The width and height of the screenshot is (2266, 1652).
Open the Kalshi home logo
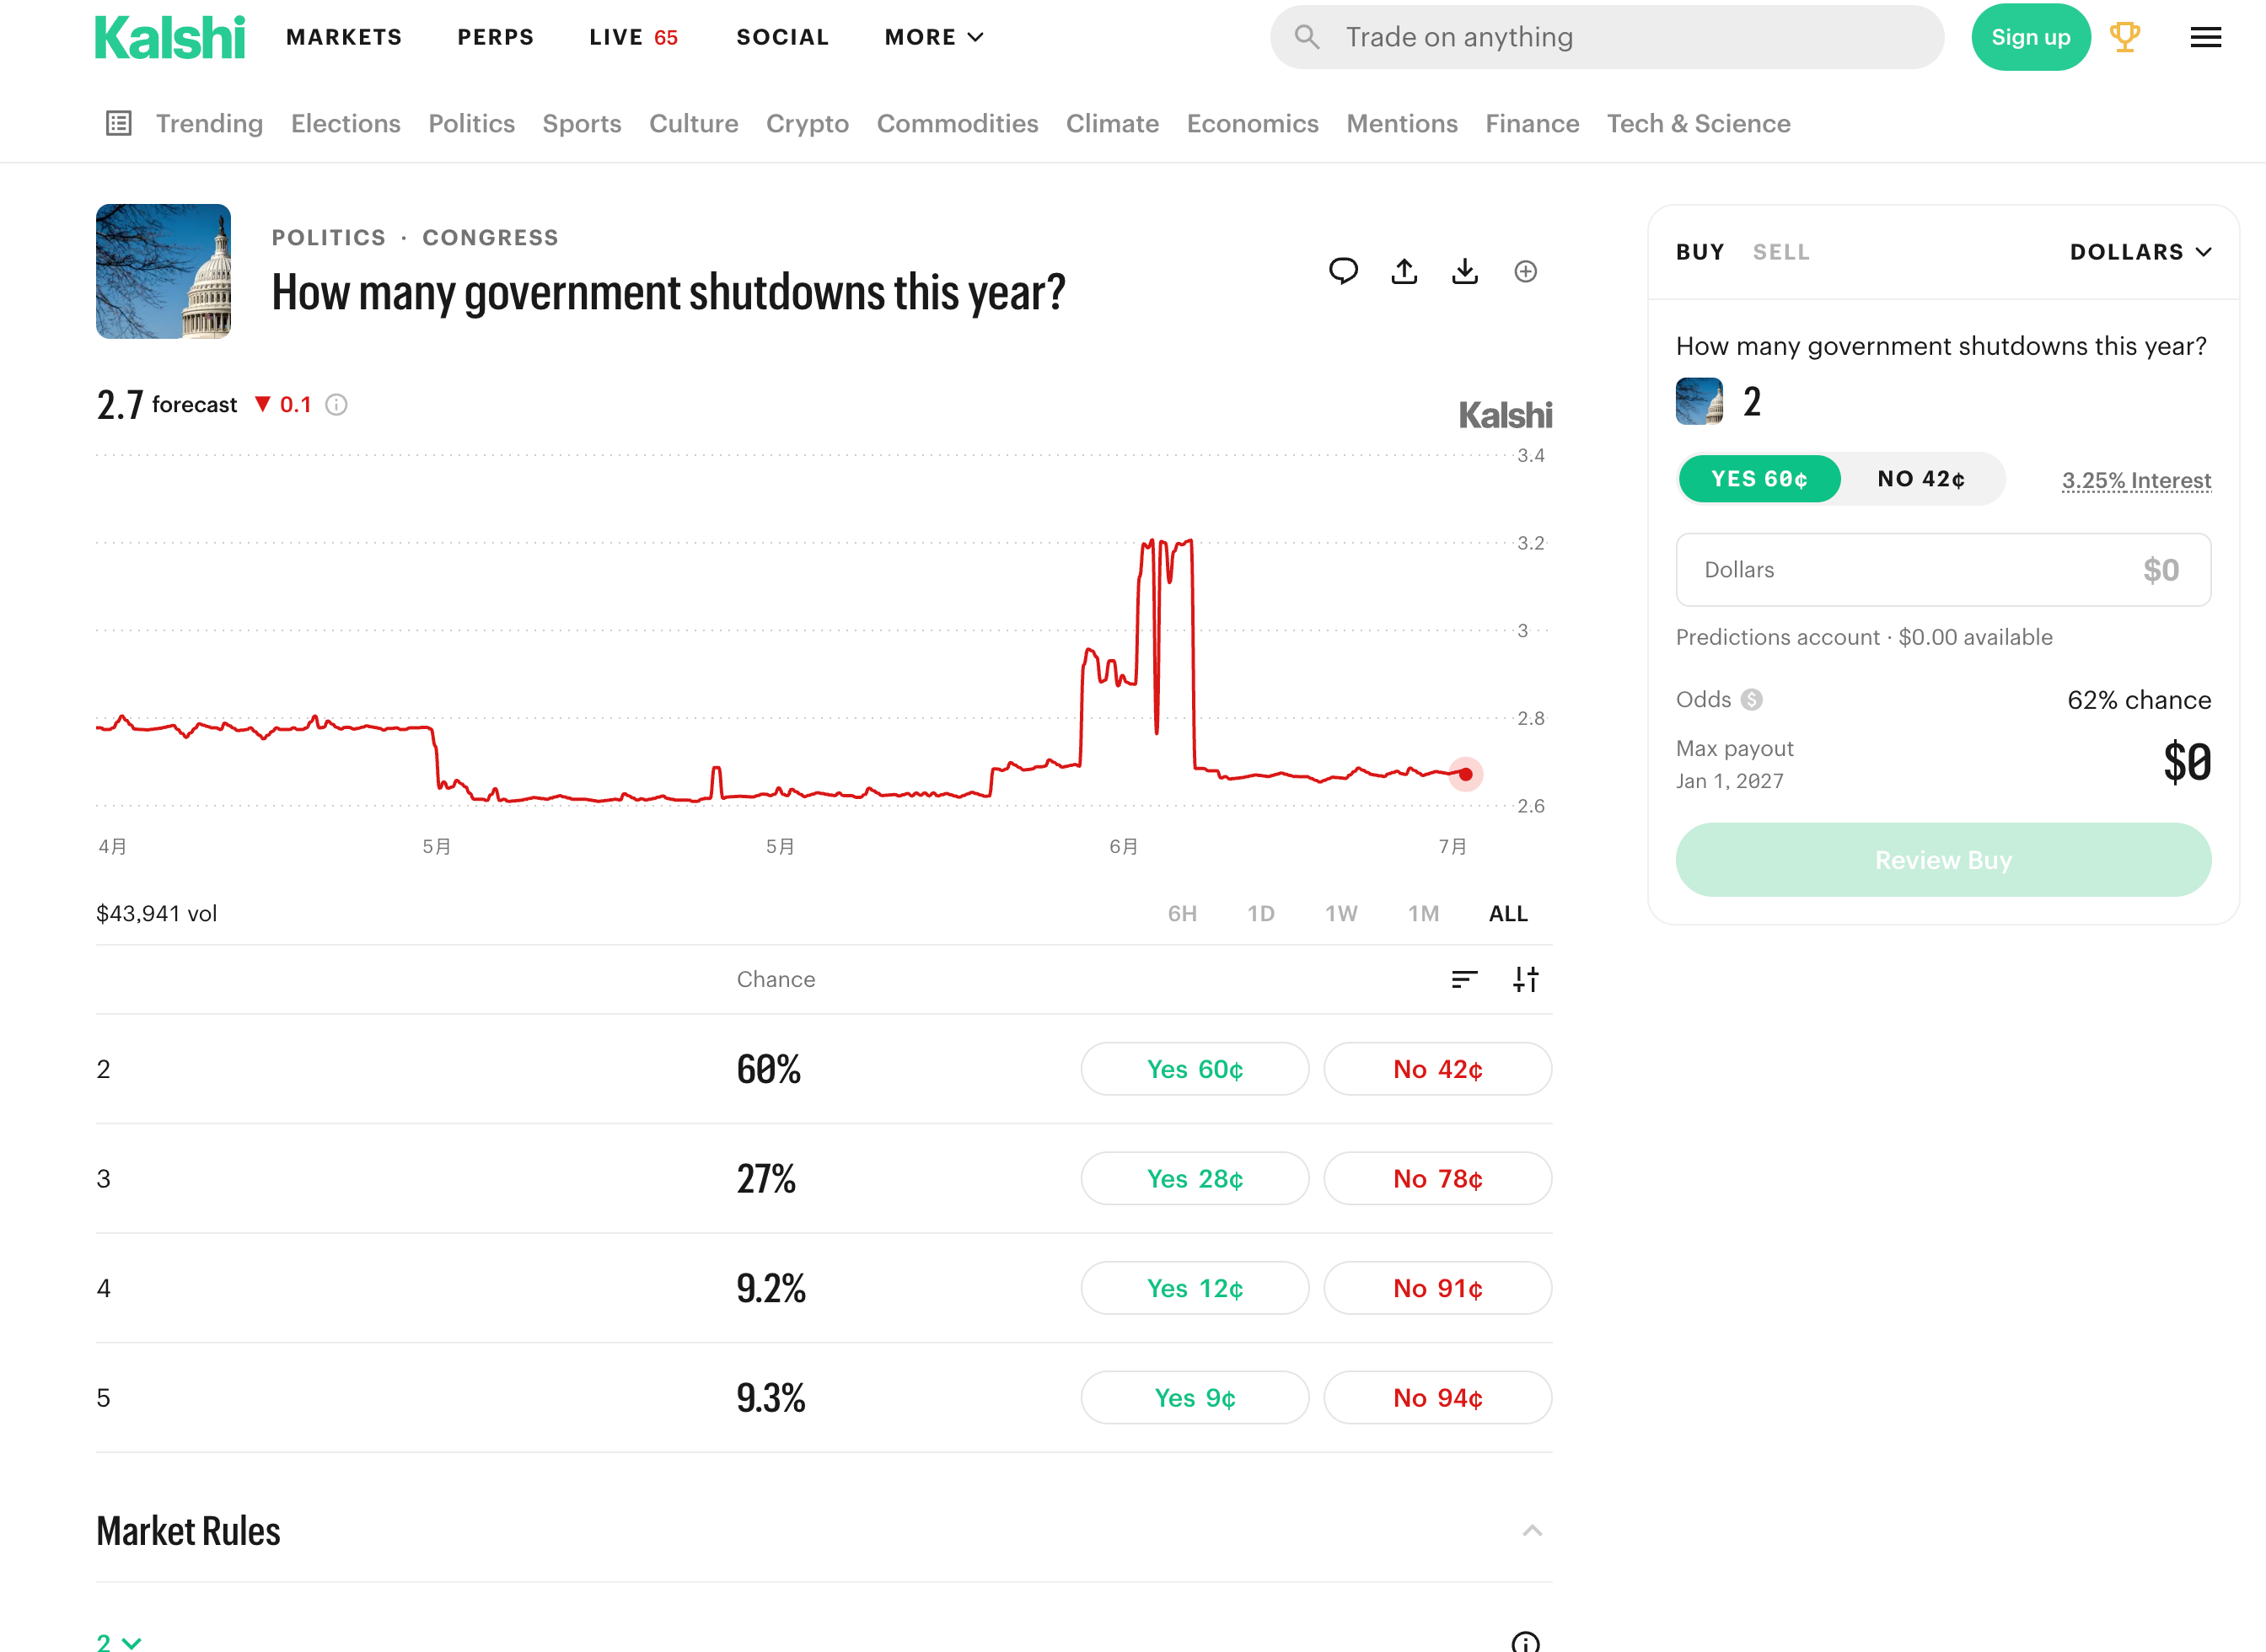(170, 38)
